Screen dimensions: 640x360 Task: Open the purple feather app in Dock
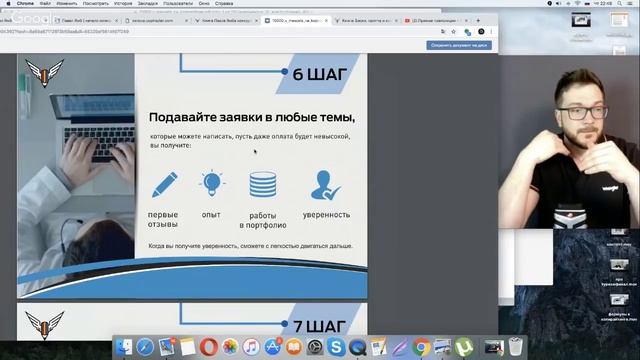pos(400,347)
